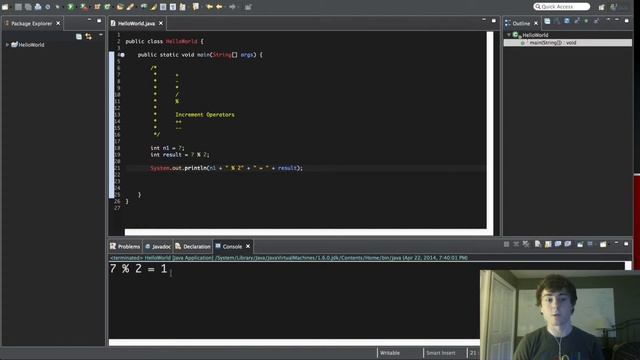
Task: Select the Outline view tab
Action: 521,24
